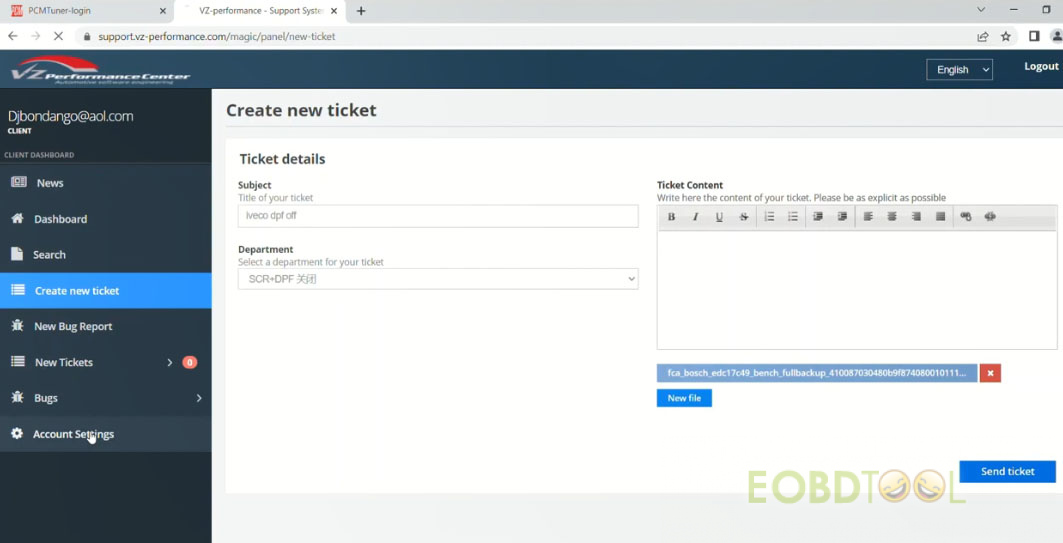Open the Department dropdown

pos(437,279)
